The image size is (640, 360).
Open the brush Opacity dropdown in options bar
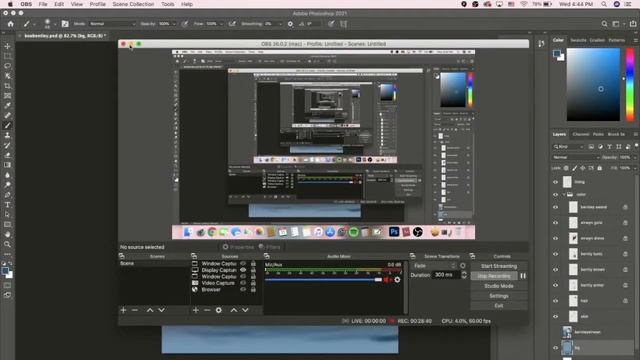pyautogui.click(x=174, y=24)
